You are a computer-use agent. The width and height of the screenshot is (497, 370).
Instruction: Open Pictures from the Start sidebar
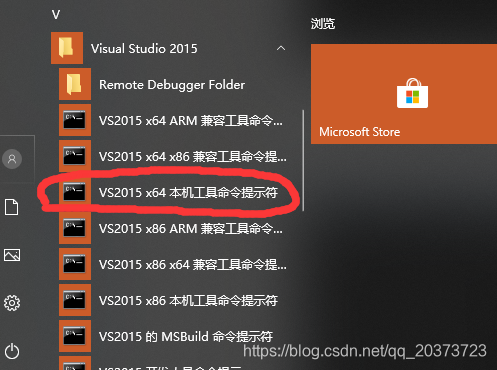tap(12, 255)
